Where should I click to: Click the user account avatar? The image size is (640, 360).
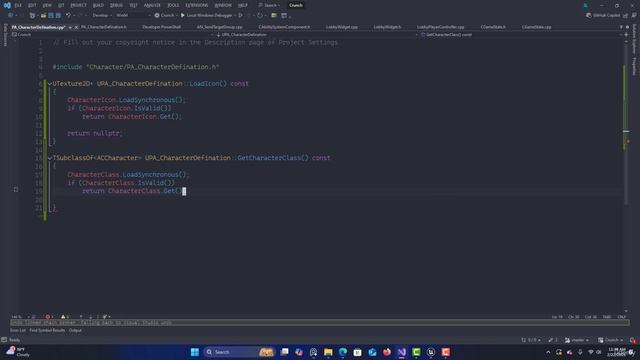[586, 5]
